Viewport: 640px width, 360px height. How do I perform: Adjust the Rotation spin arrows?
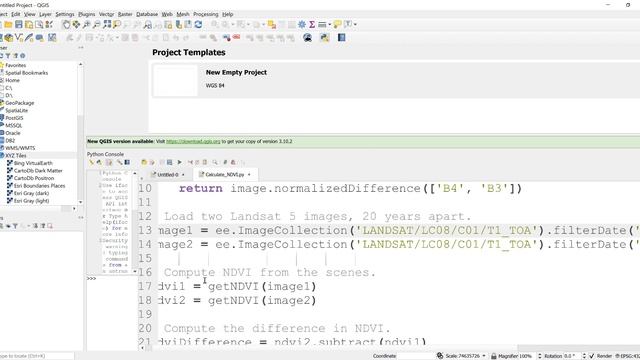584,356
